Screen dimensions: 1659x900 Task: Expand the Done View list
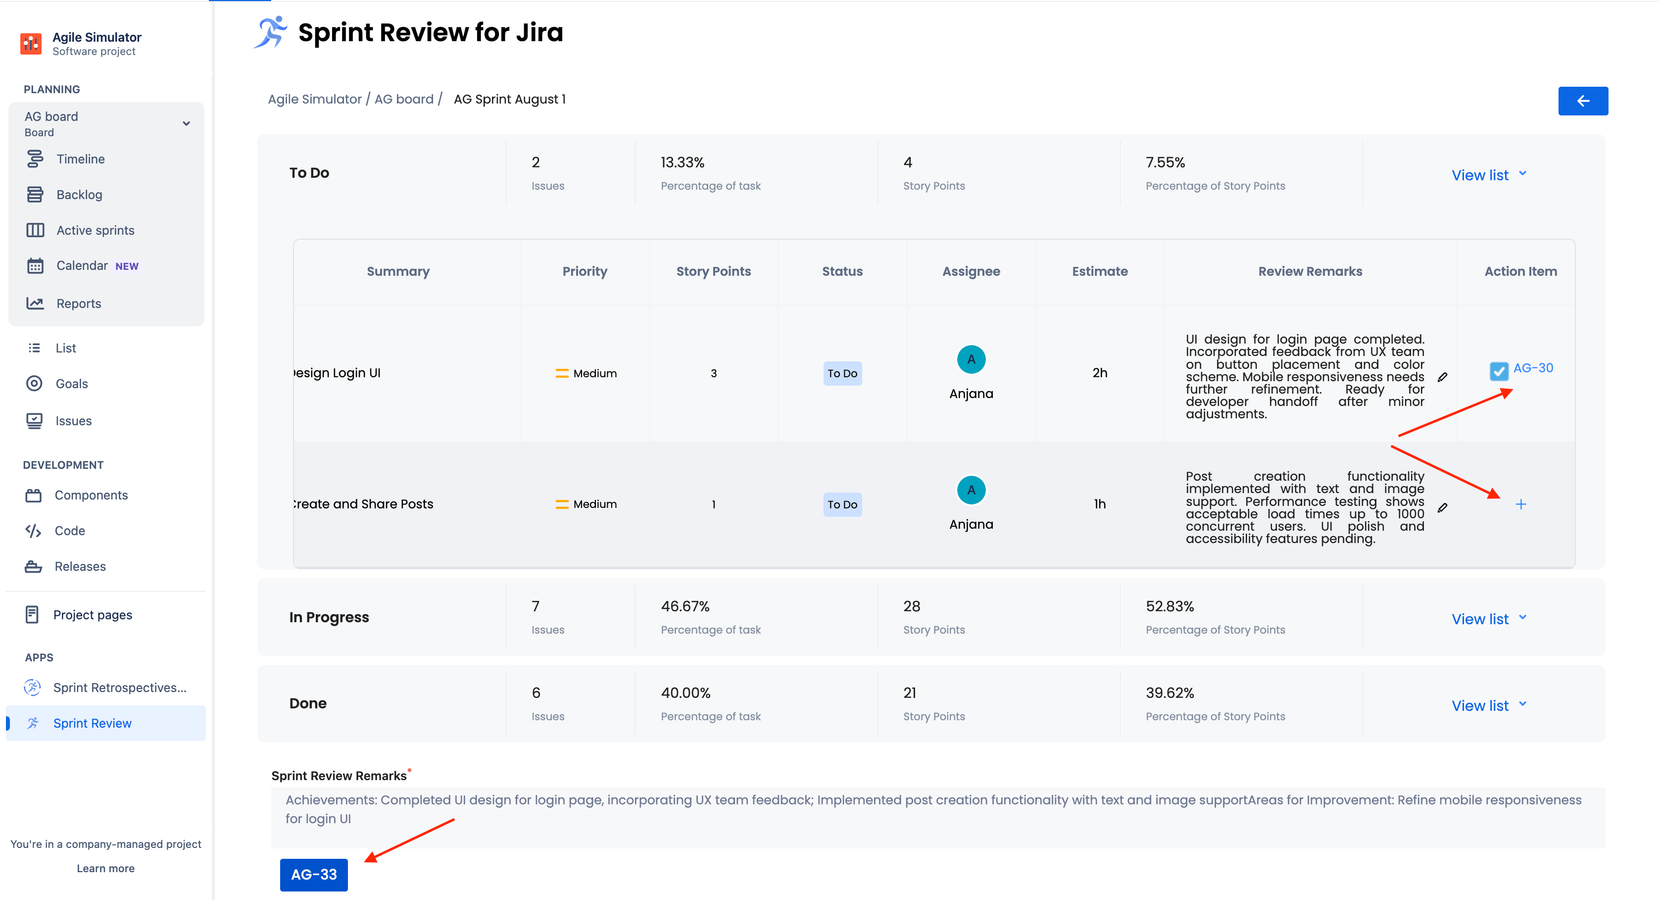coord(1489,706)
